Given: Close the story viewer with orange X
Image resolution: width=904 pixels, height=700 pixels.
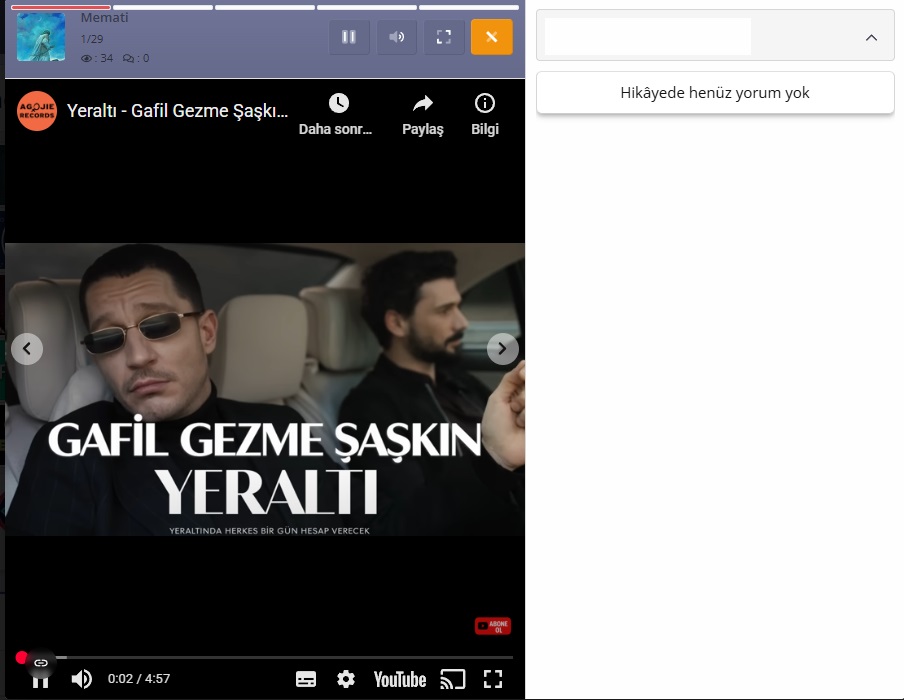Looking at the screenshot, I should point(491,37).
